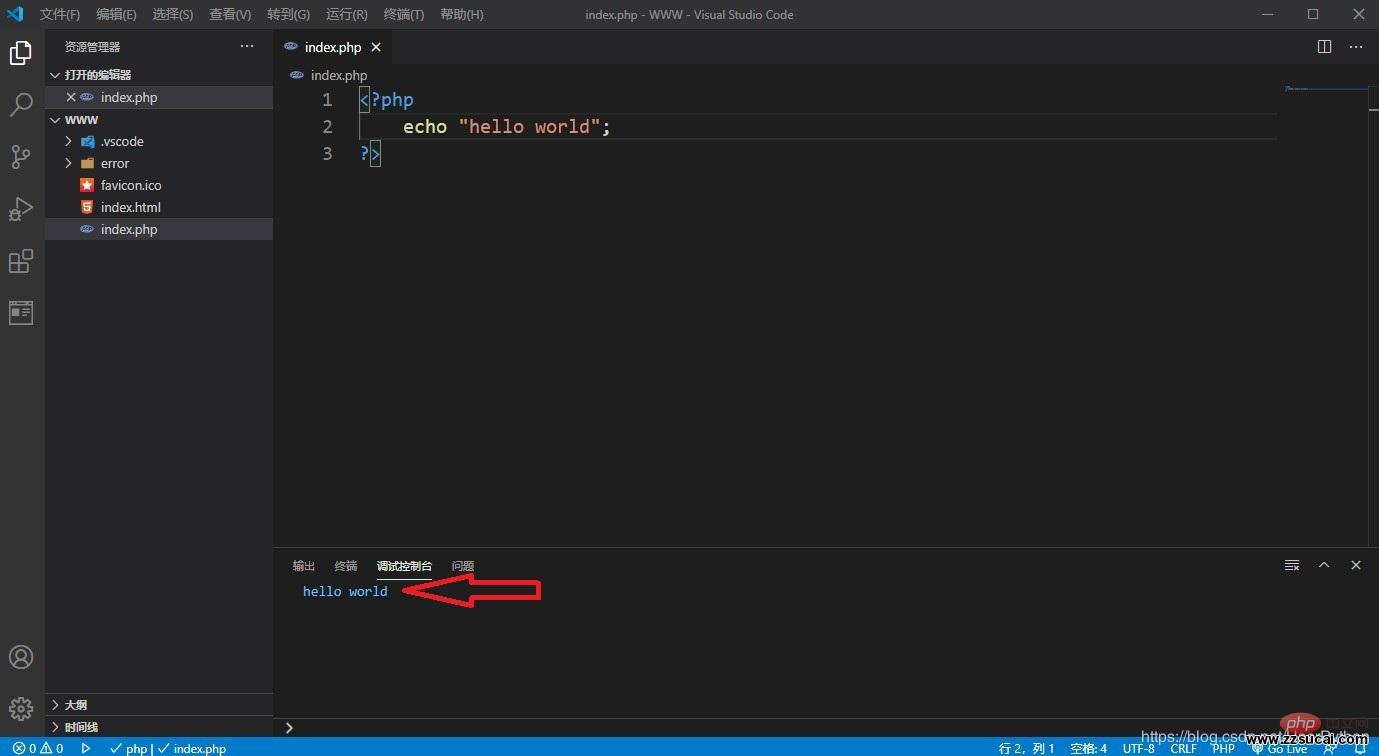Close the index.php editor tab
Viewport: 1379px width, 756px height.
(x=376, y=47)
